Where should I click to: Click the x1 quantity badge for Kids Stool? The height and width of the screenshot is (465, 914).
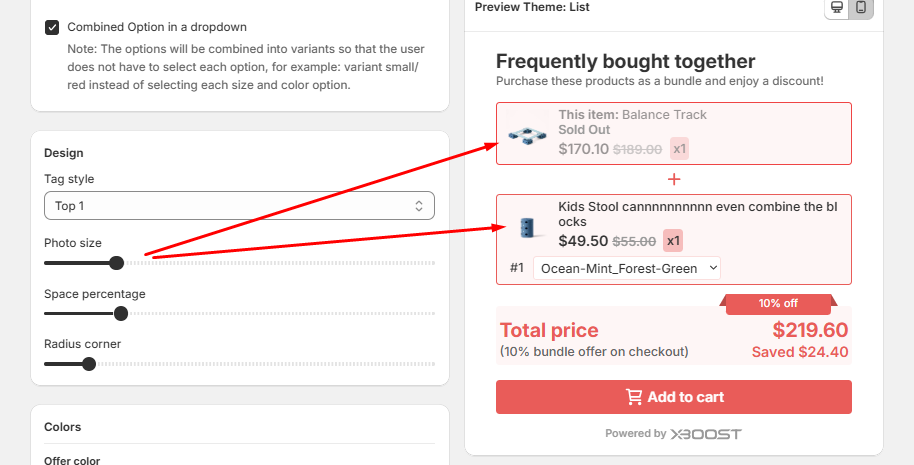coord(673,241)
